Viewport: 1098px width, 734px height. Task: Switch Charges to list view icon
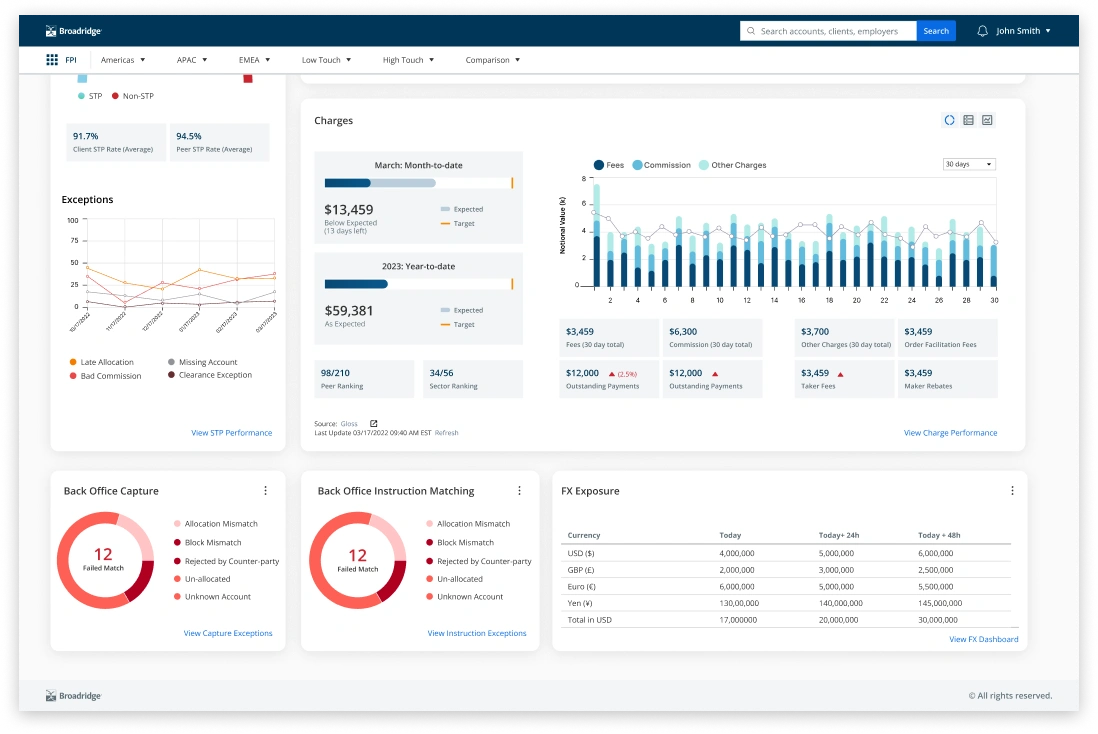tap(968, 119)
